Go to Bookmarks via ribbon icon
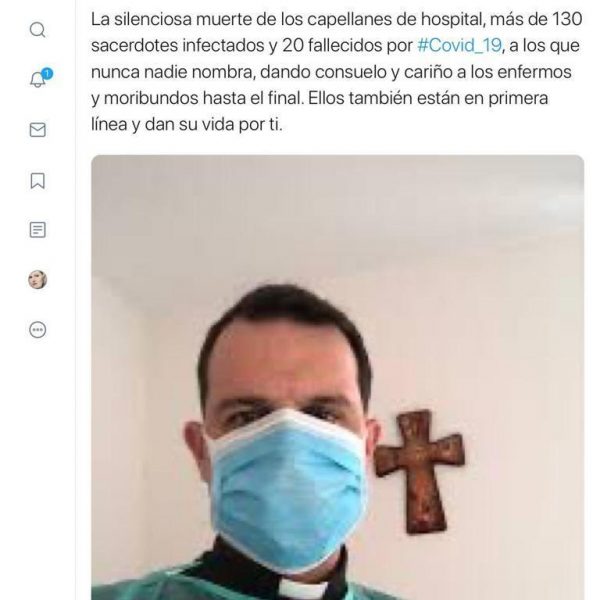Viewport: 600px width, 600px height. coord(38,181)
